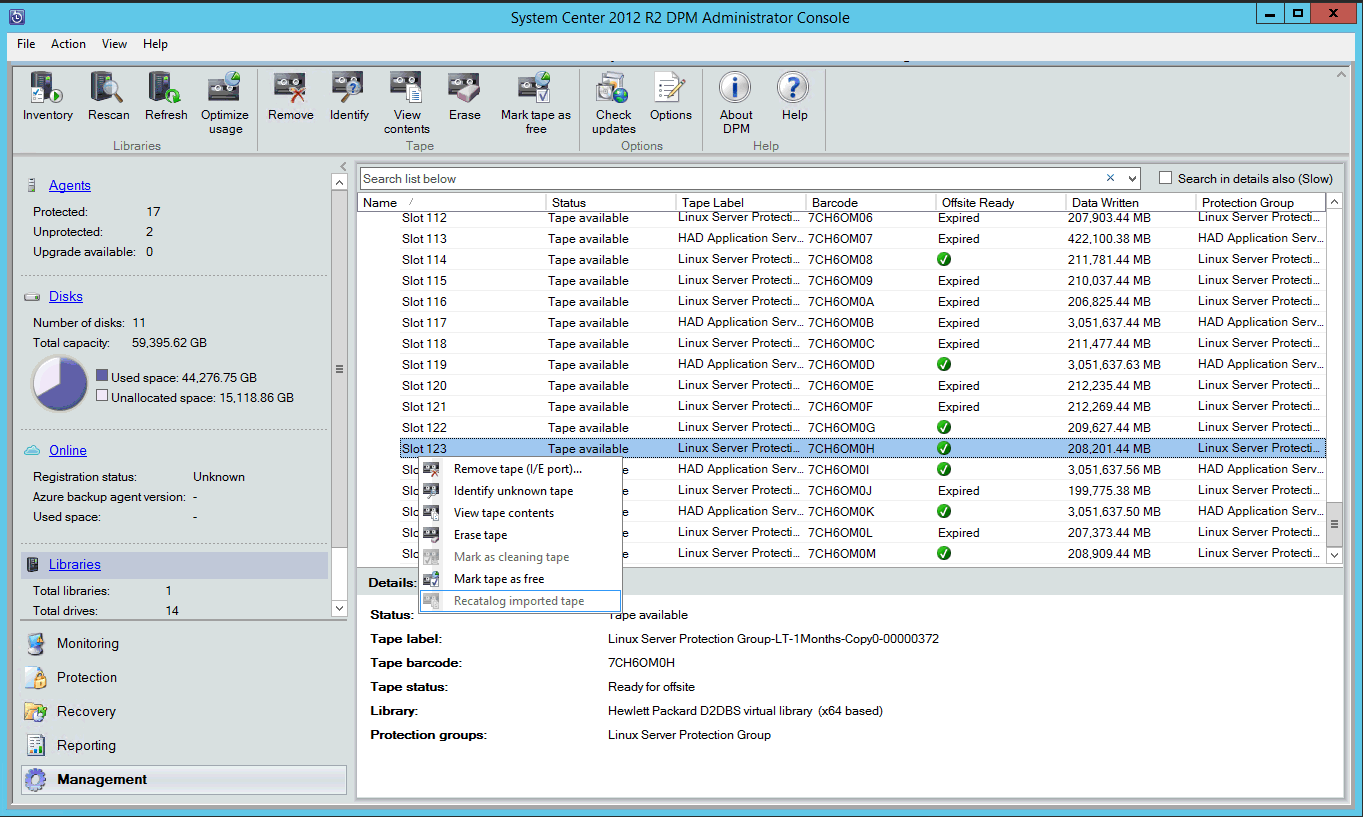Sort by the Protection Group column header

click(x=1261, y=202)
